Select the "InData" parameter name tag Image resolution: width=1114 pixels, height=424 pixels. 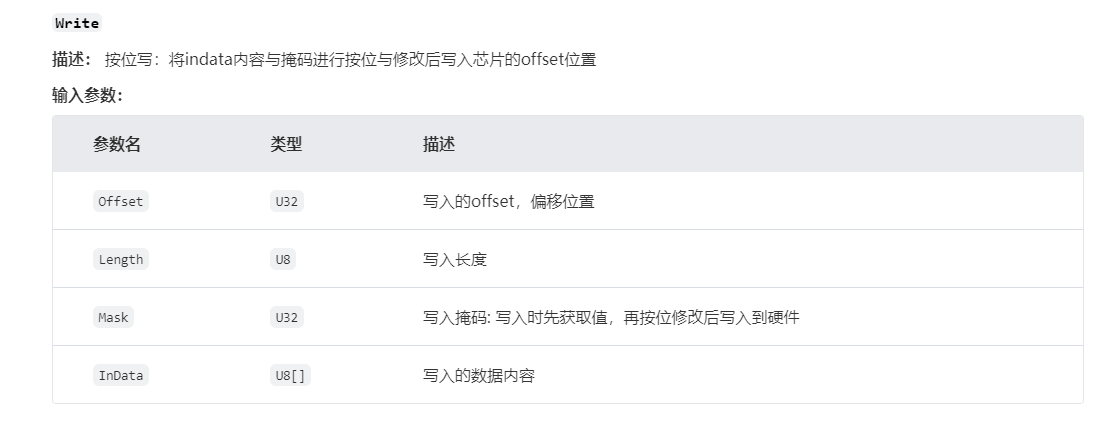[120, 375]
